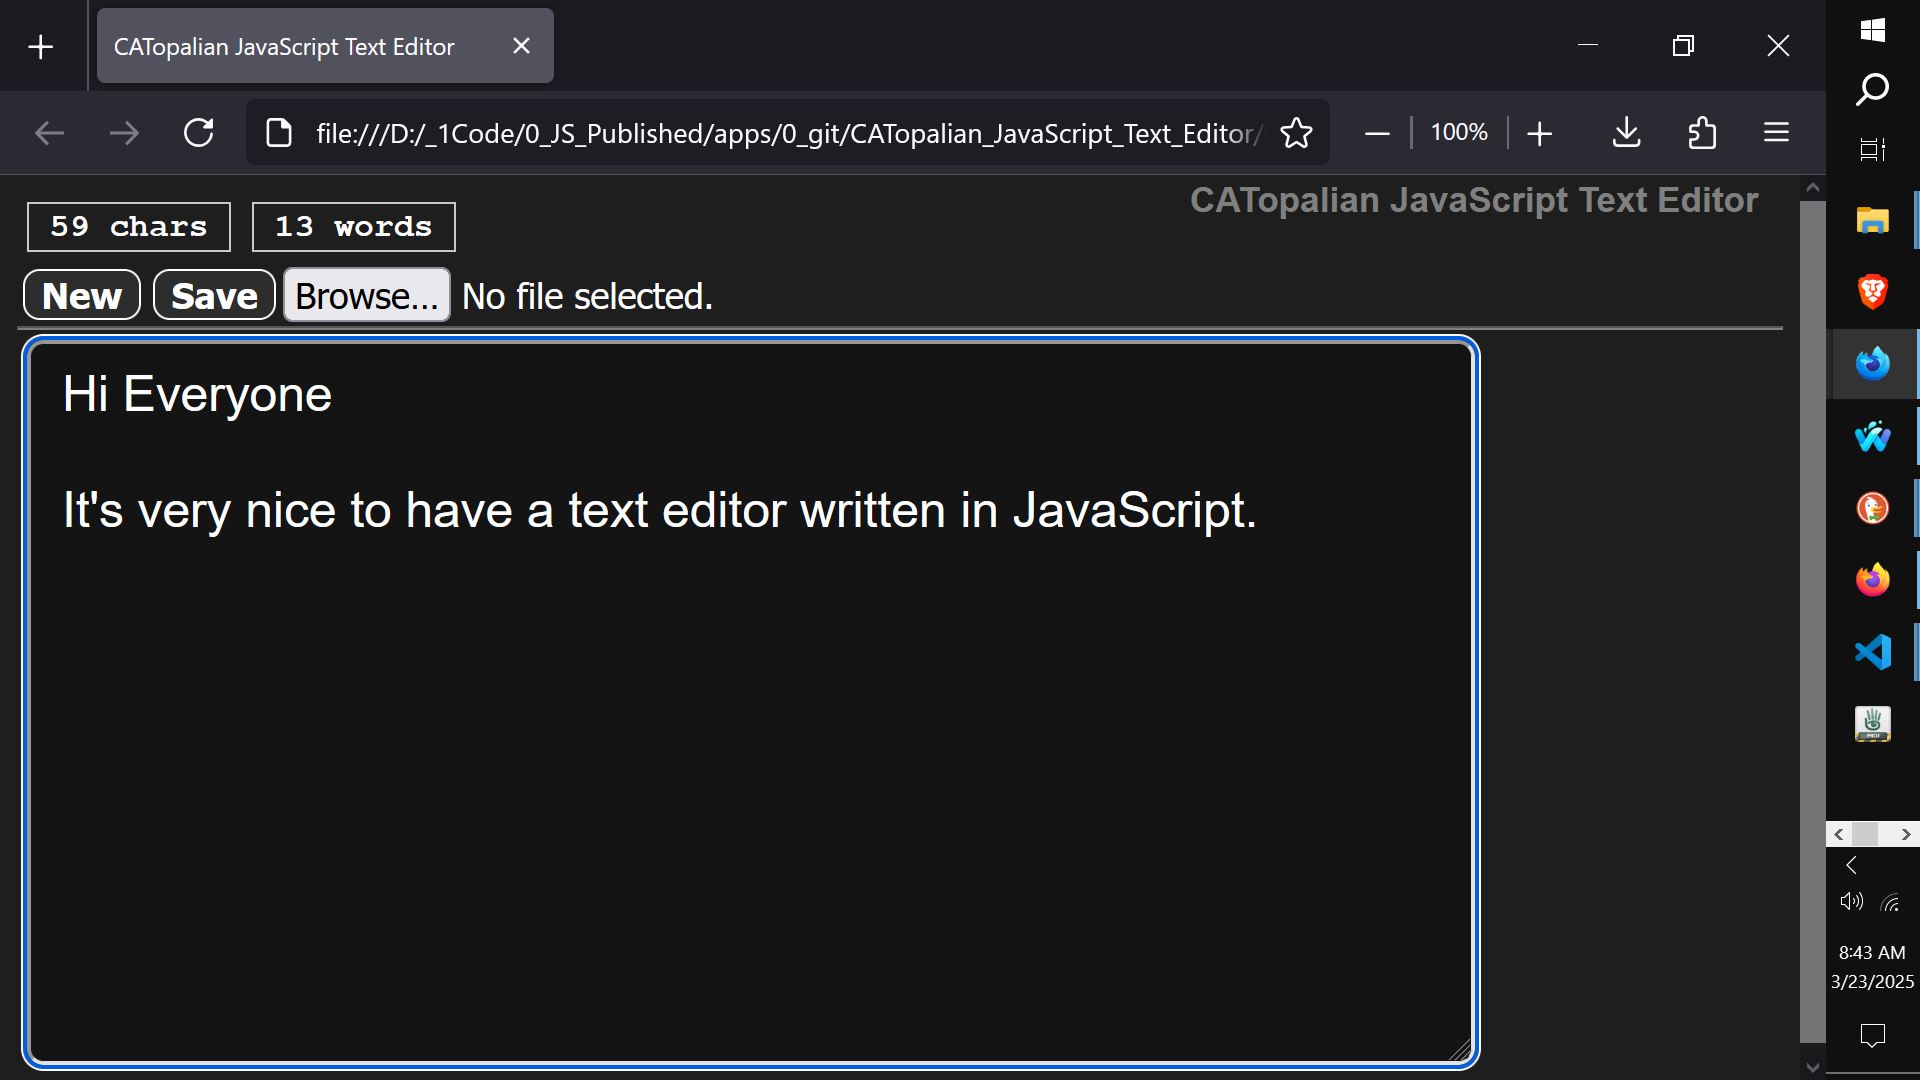Increase page zoom with the plus control
This screenshot has height=1080, width=1920.
1539,132
